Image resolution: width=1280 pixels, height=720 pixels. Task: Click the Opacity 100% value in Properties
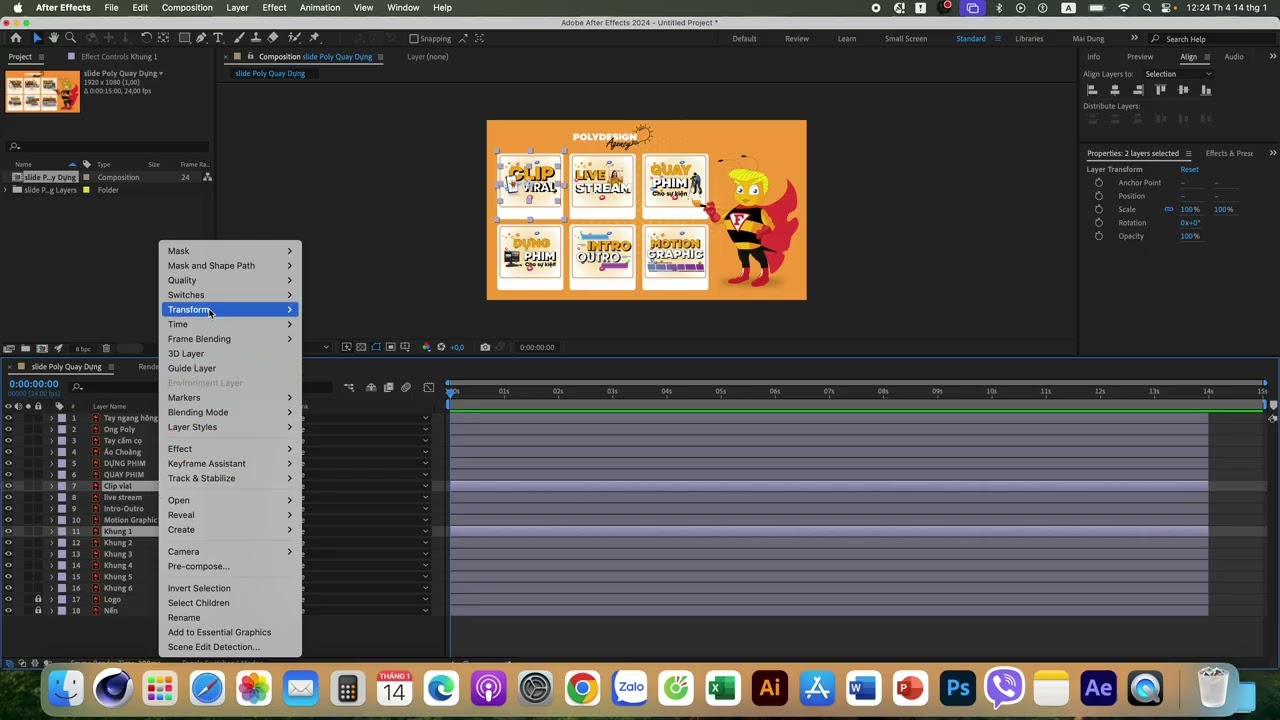[1190, 236]
